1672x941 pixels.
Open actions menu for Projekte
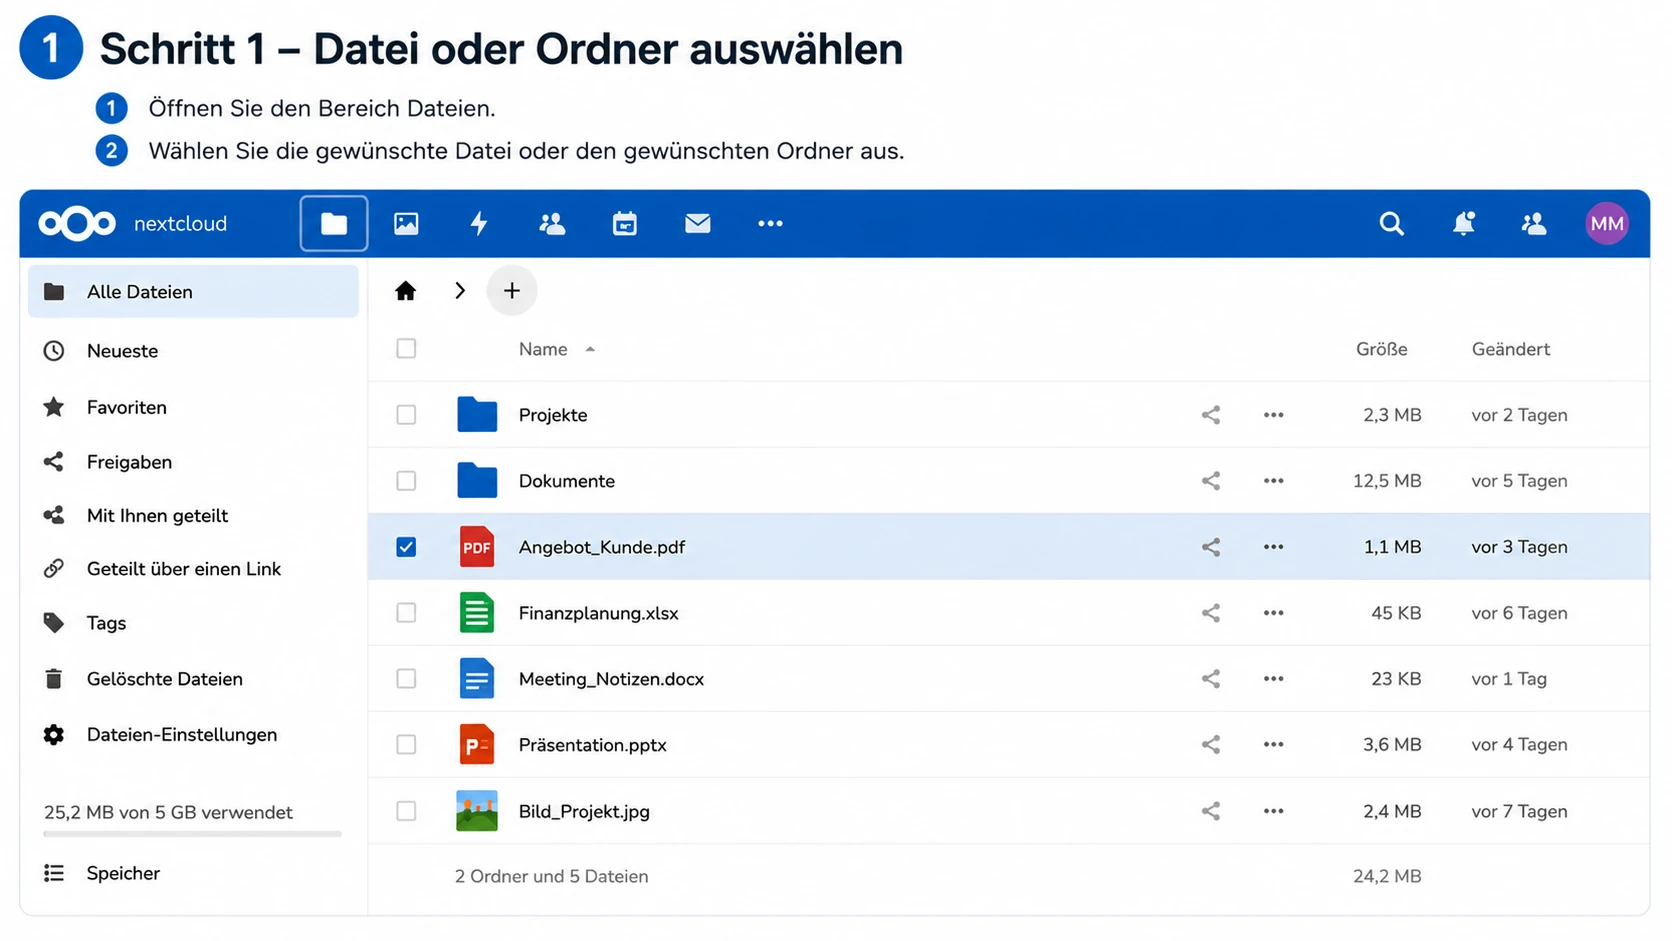1273,415
